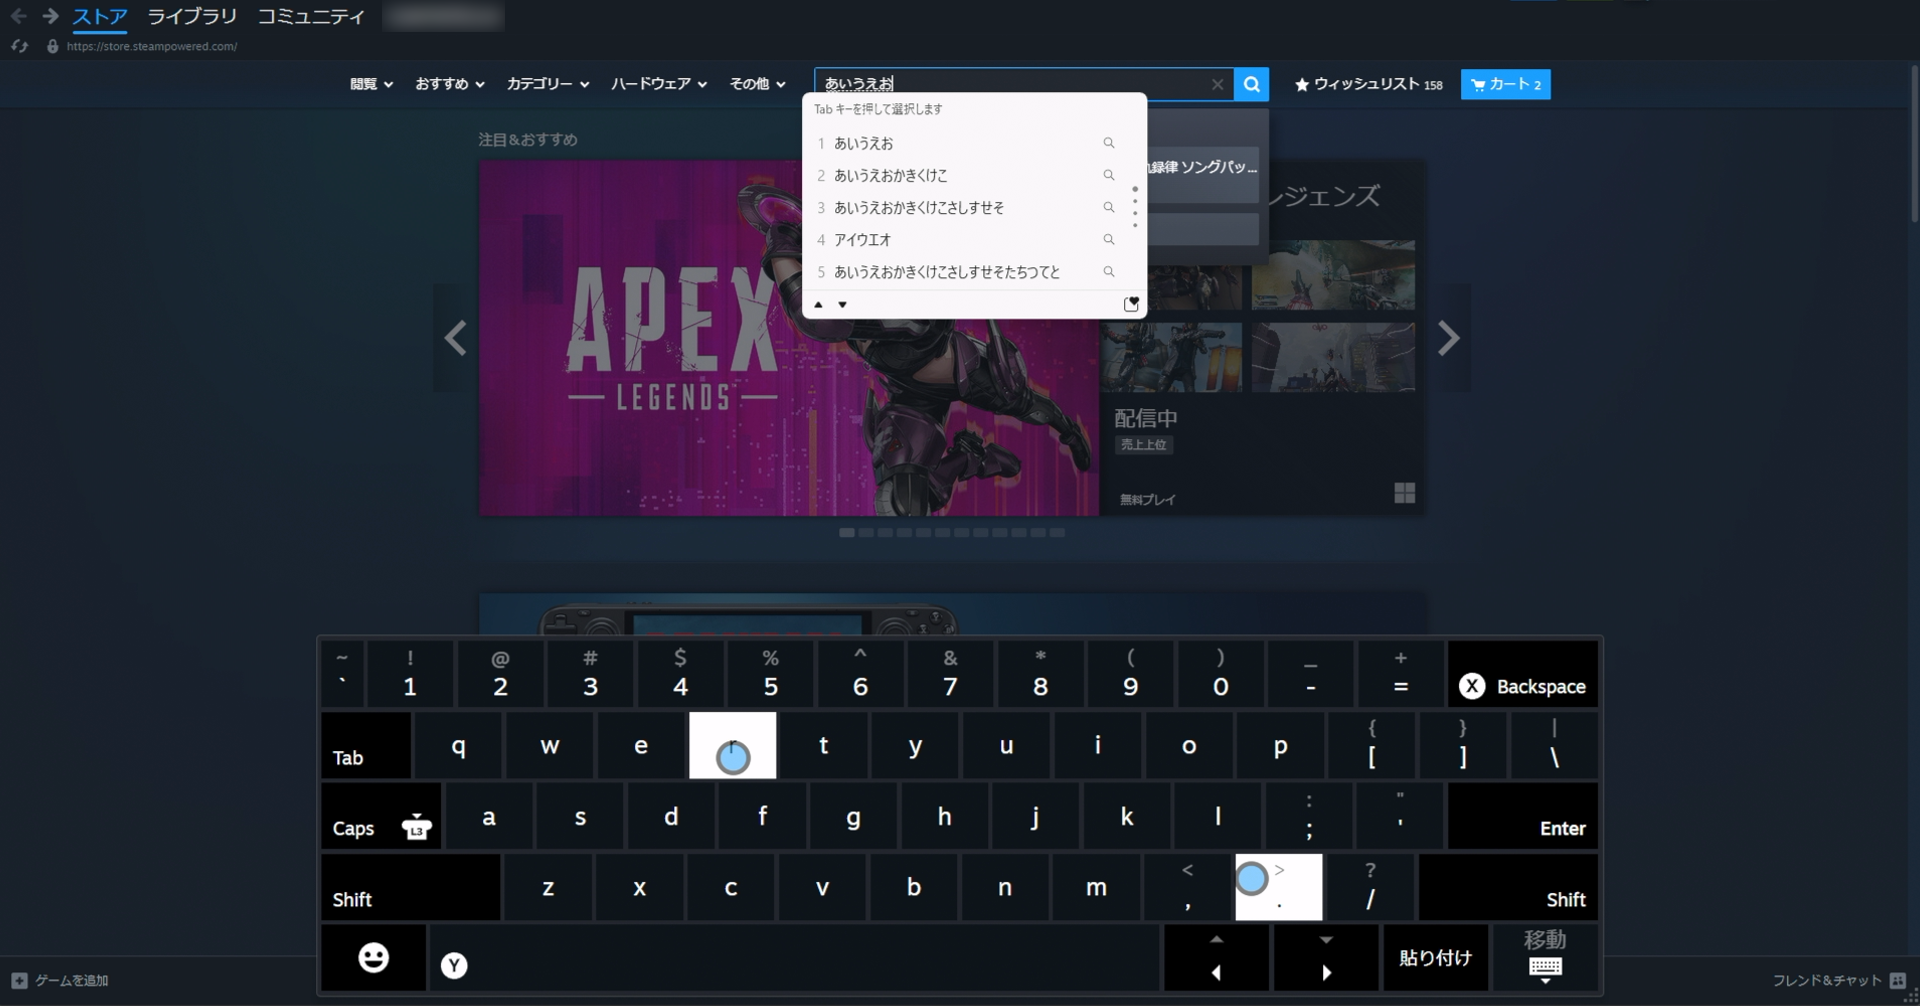The width and height of the screenshot is (1920, 1006).
Task: Click the Backspace key
Action: coord(1522,674)
